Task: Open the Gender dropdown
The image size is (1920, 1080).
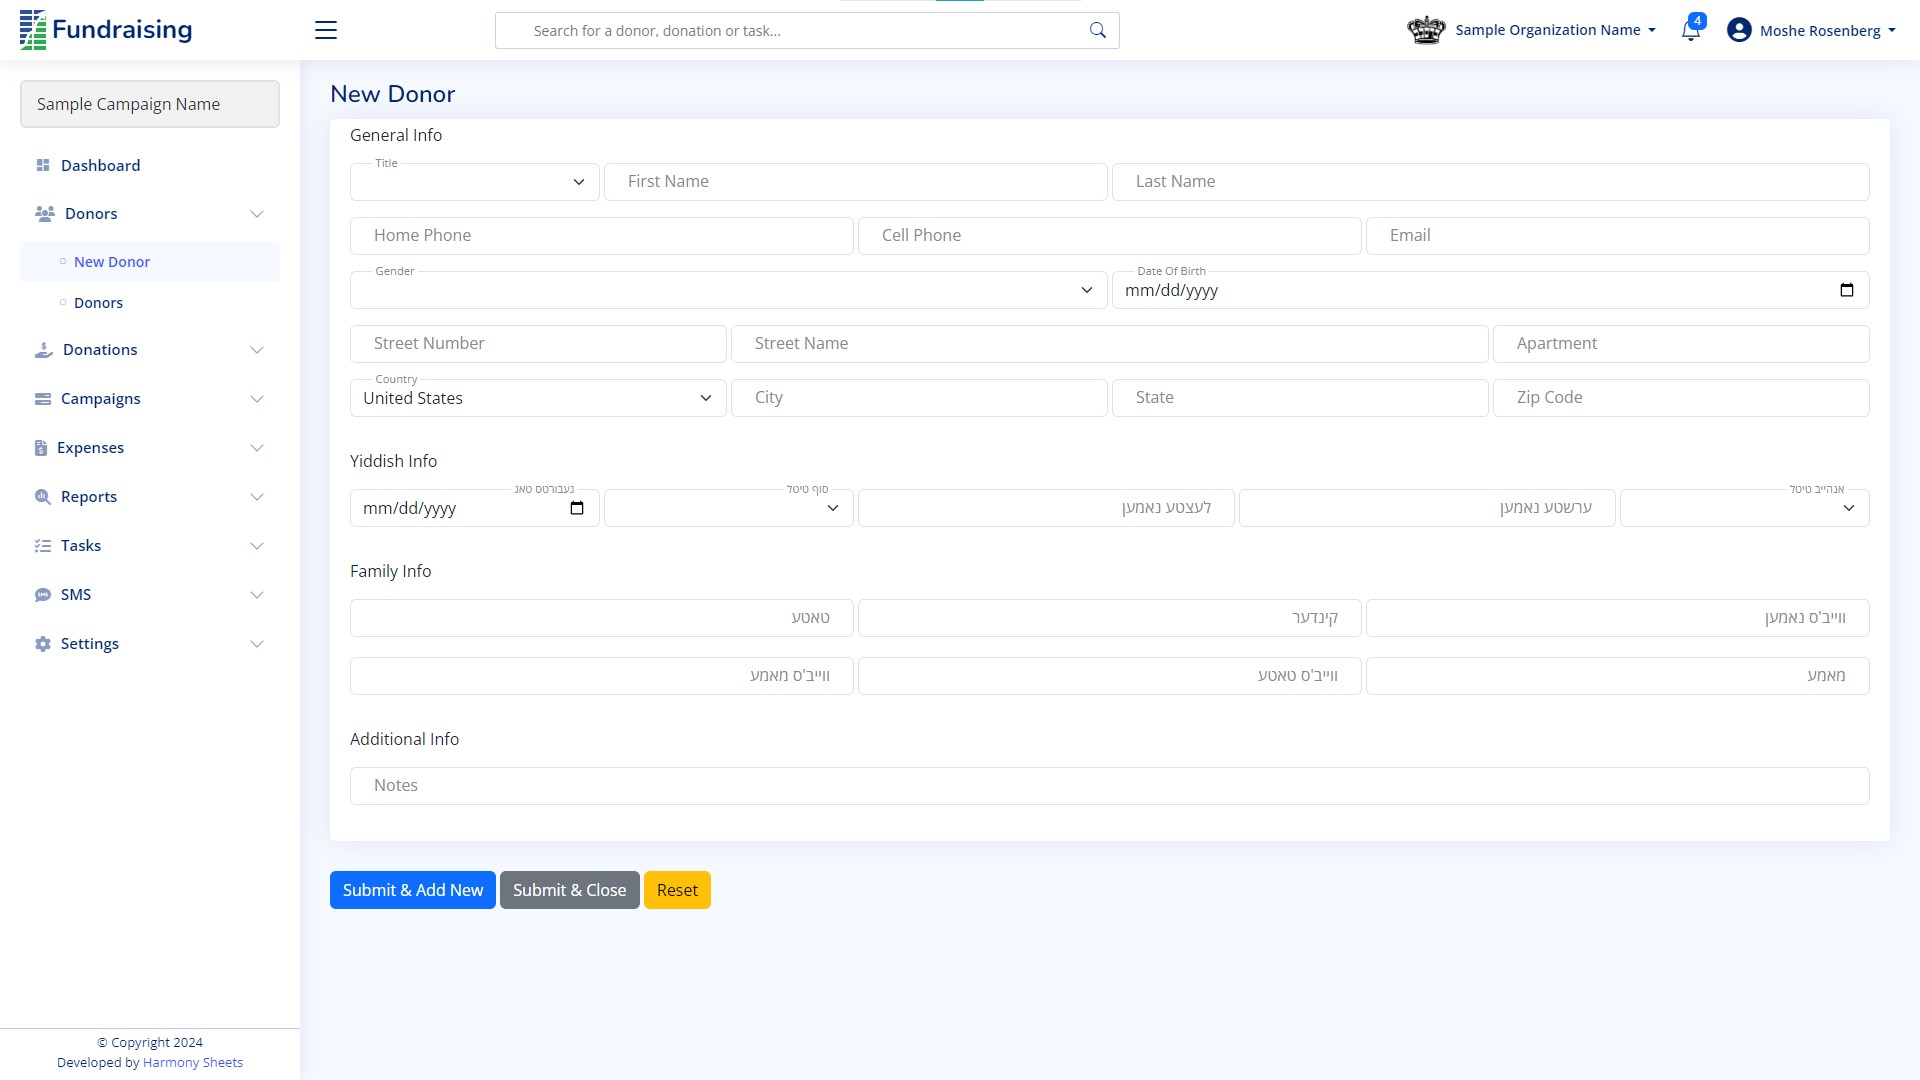Action: pos(729,290)
